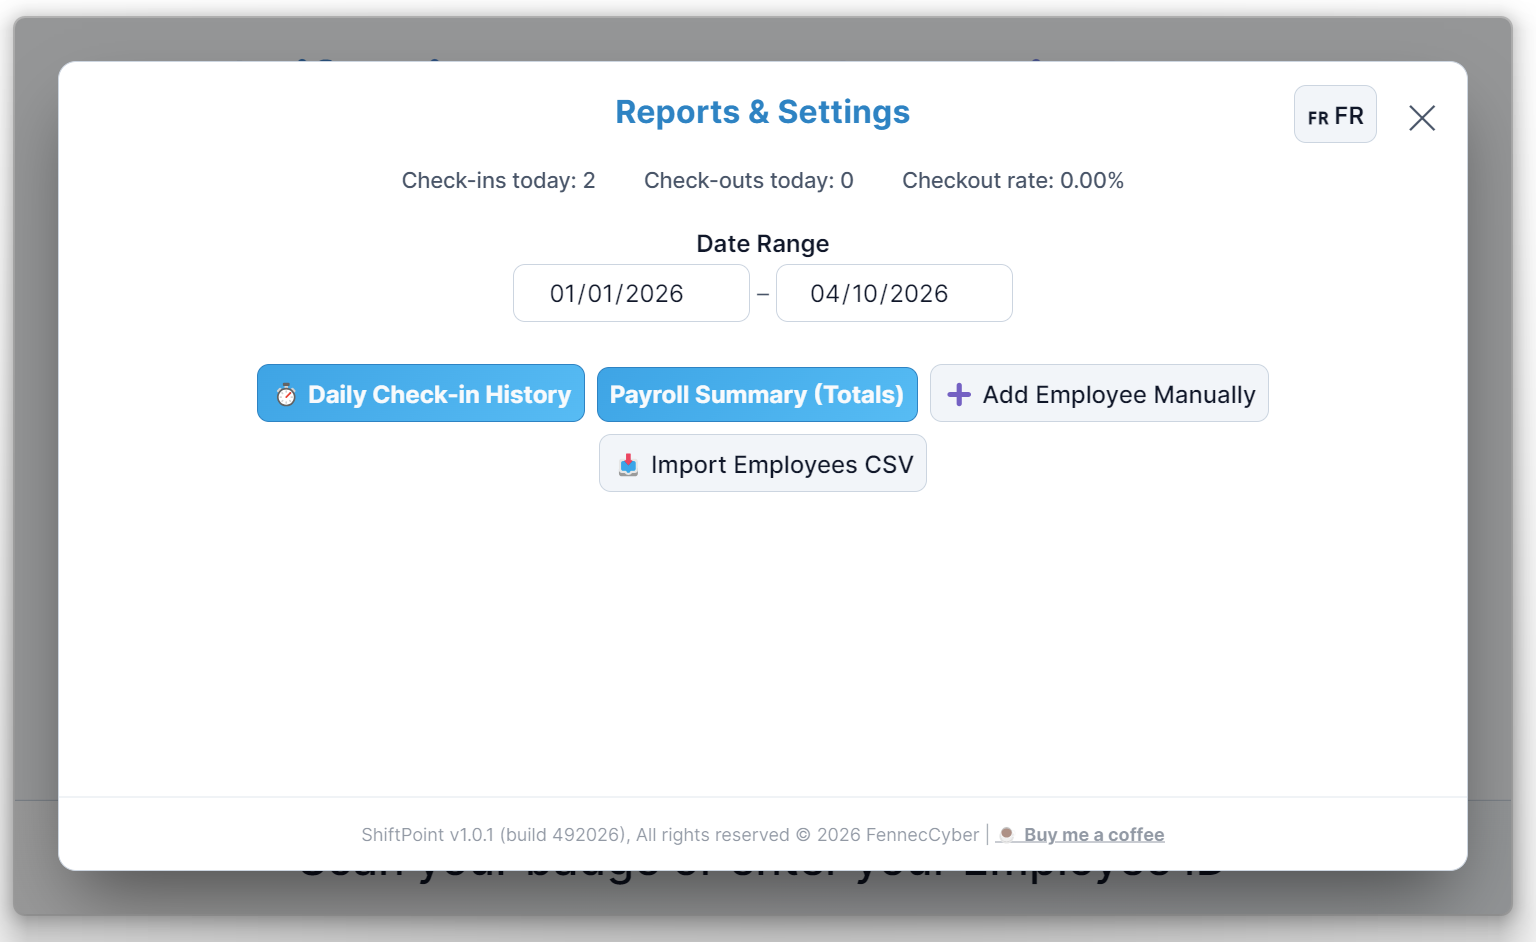This screenshot has width=1536, height=942.
Task: Open the start date picker showing 01/01/2026
Action: tap(631, 293)
